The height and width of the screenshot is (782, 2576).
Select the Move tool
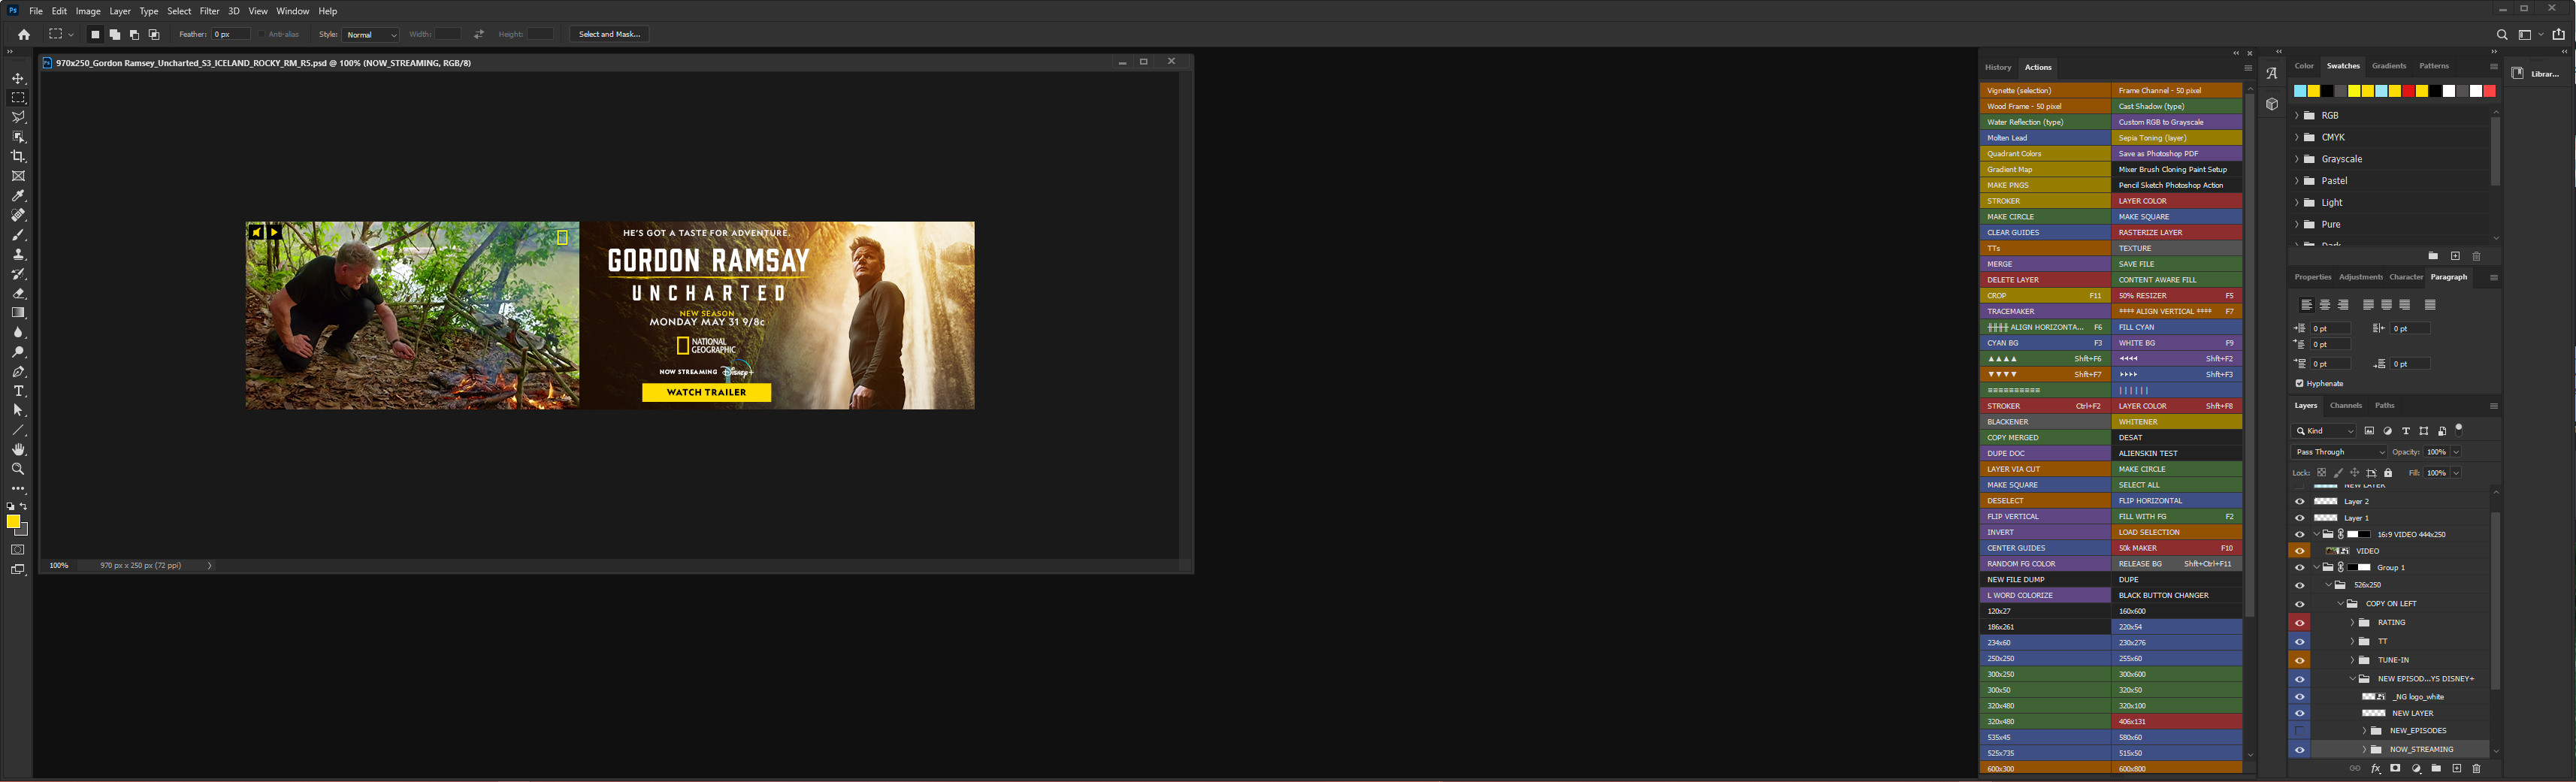18,78
